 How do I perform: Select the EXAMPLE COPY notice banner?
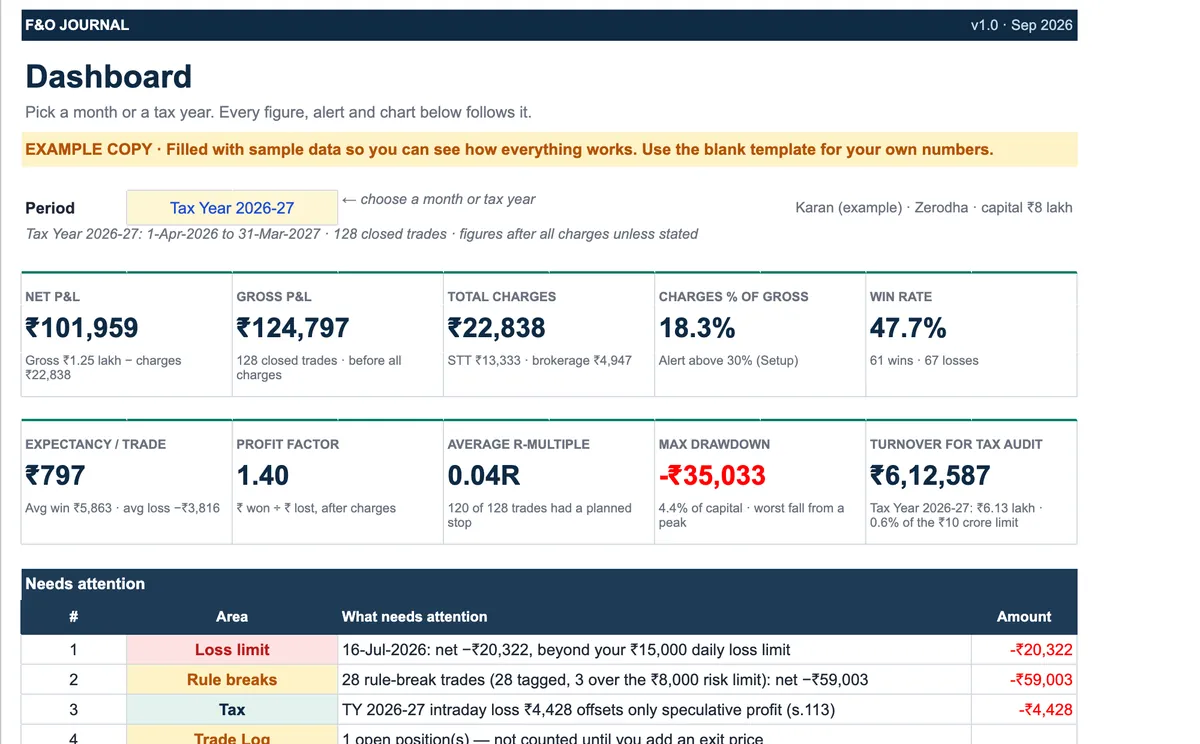coord(549,150)
